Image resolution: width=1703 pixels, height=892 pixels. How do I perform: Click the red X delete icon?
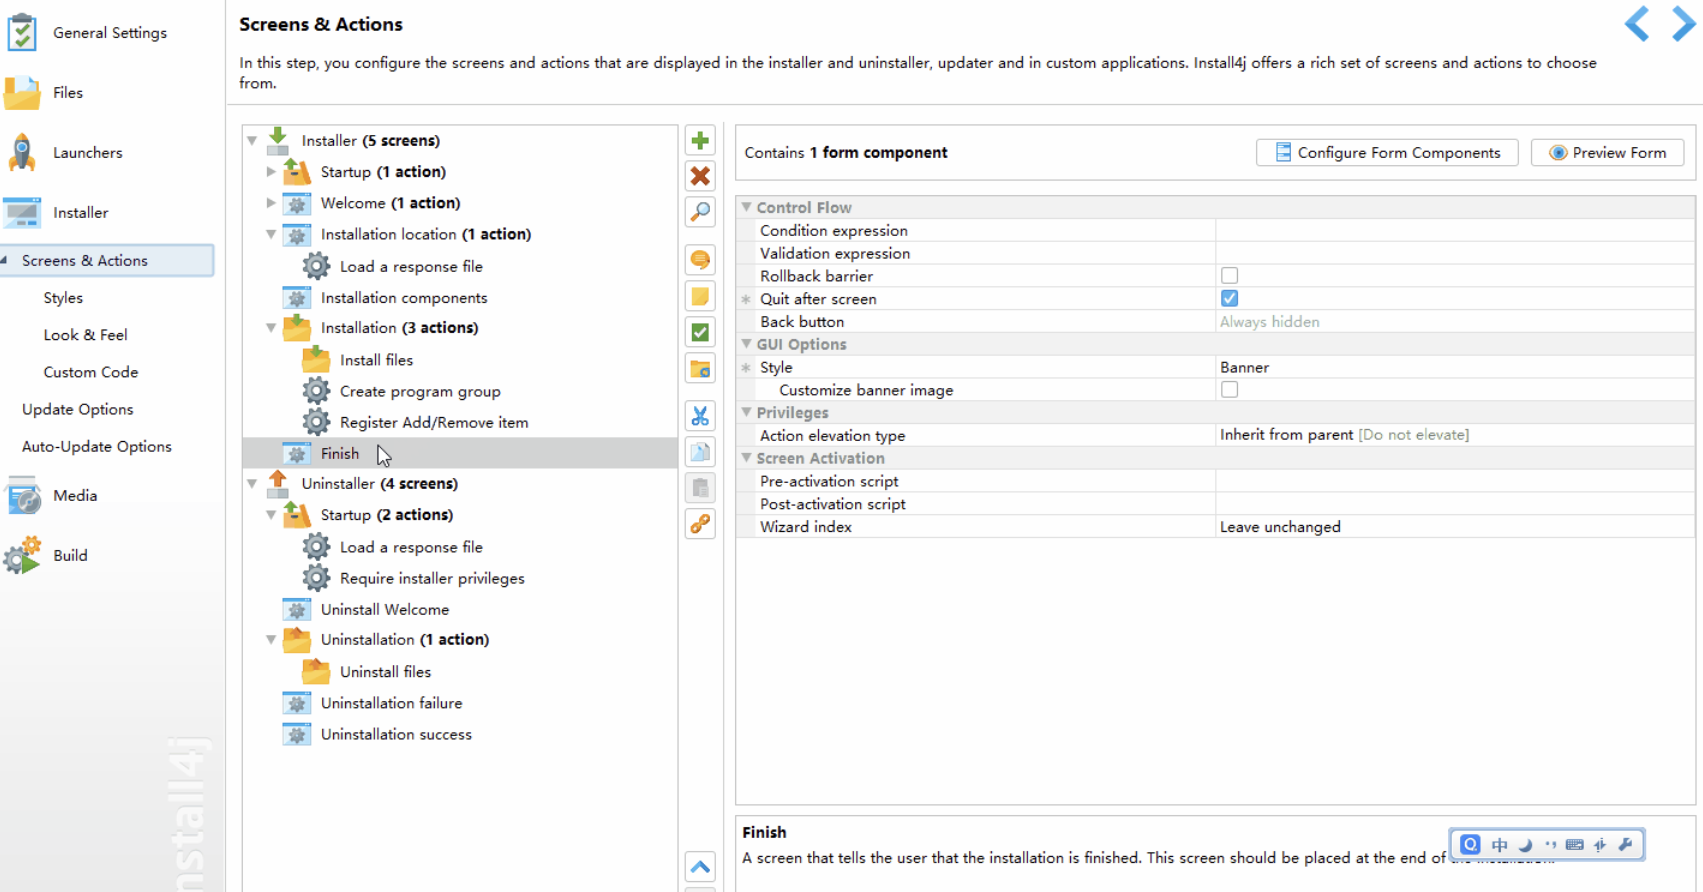(700, 176)
